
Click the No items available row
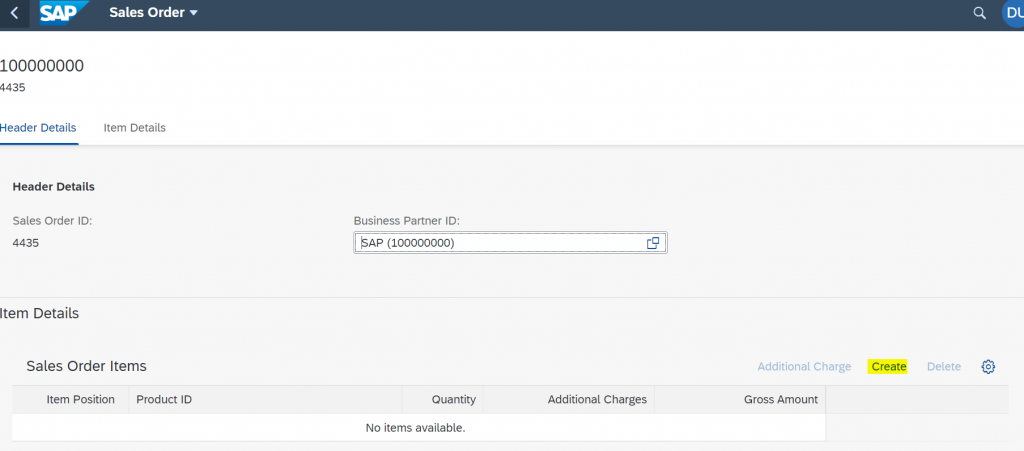tap(419, 428)
